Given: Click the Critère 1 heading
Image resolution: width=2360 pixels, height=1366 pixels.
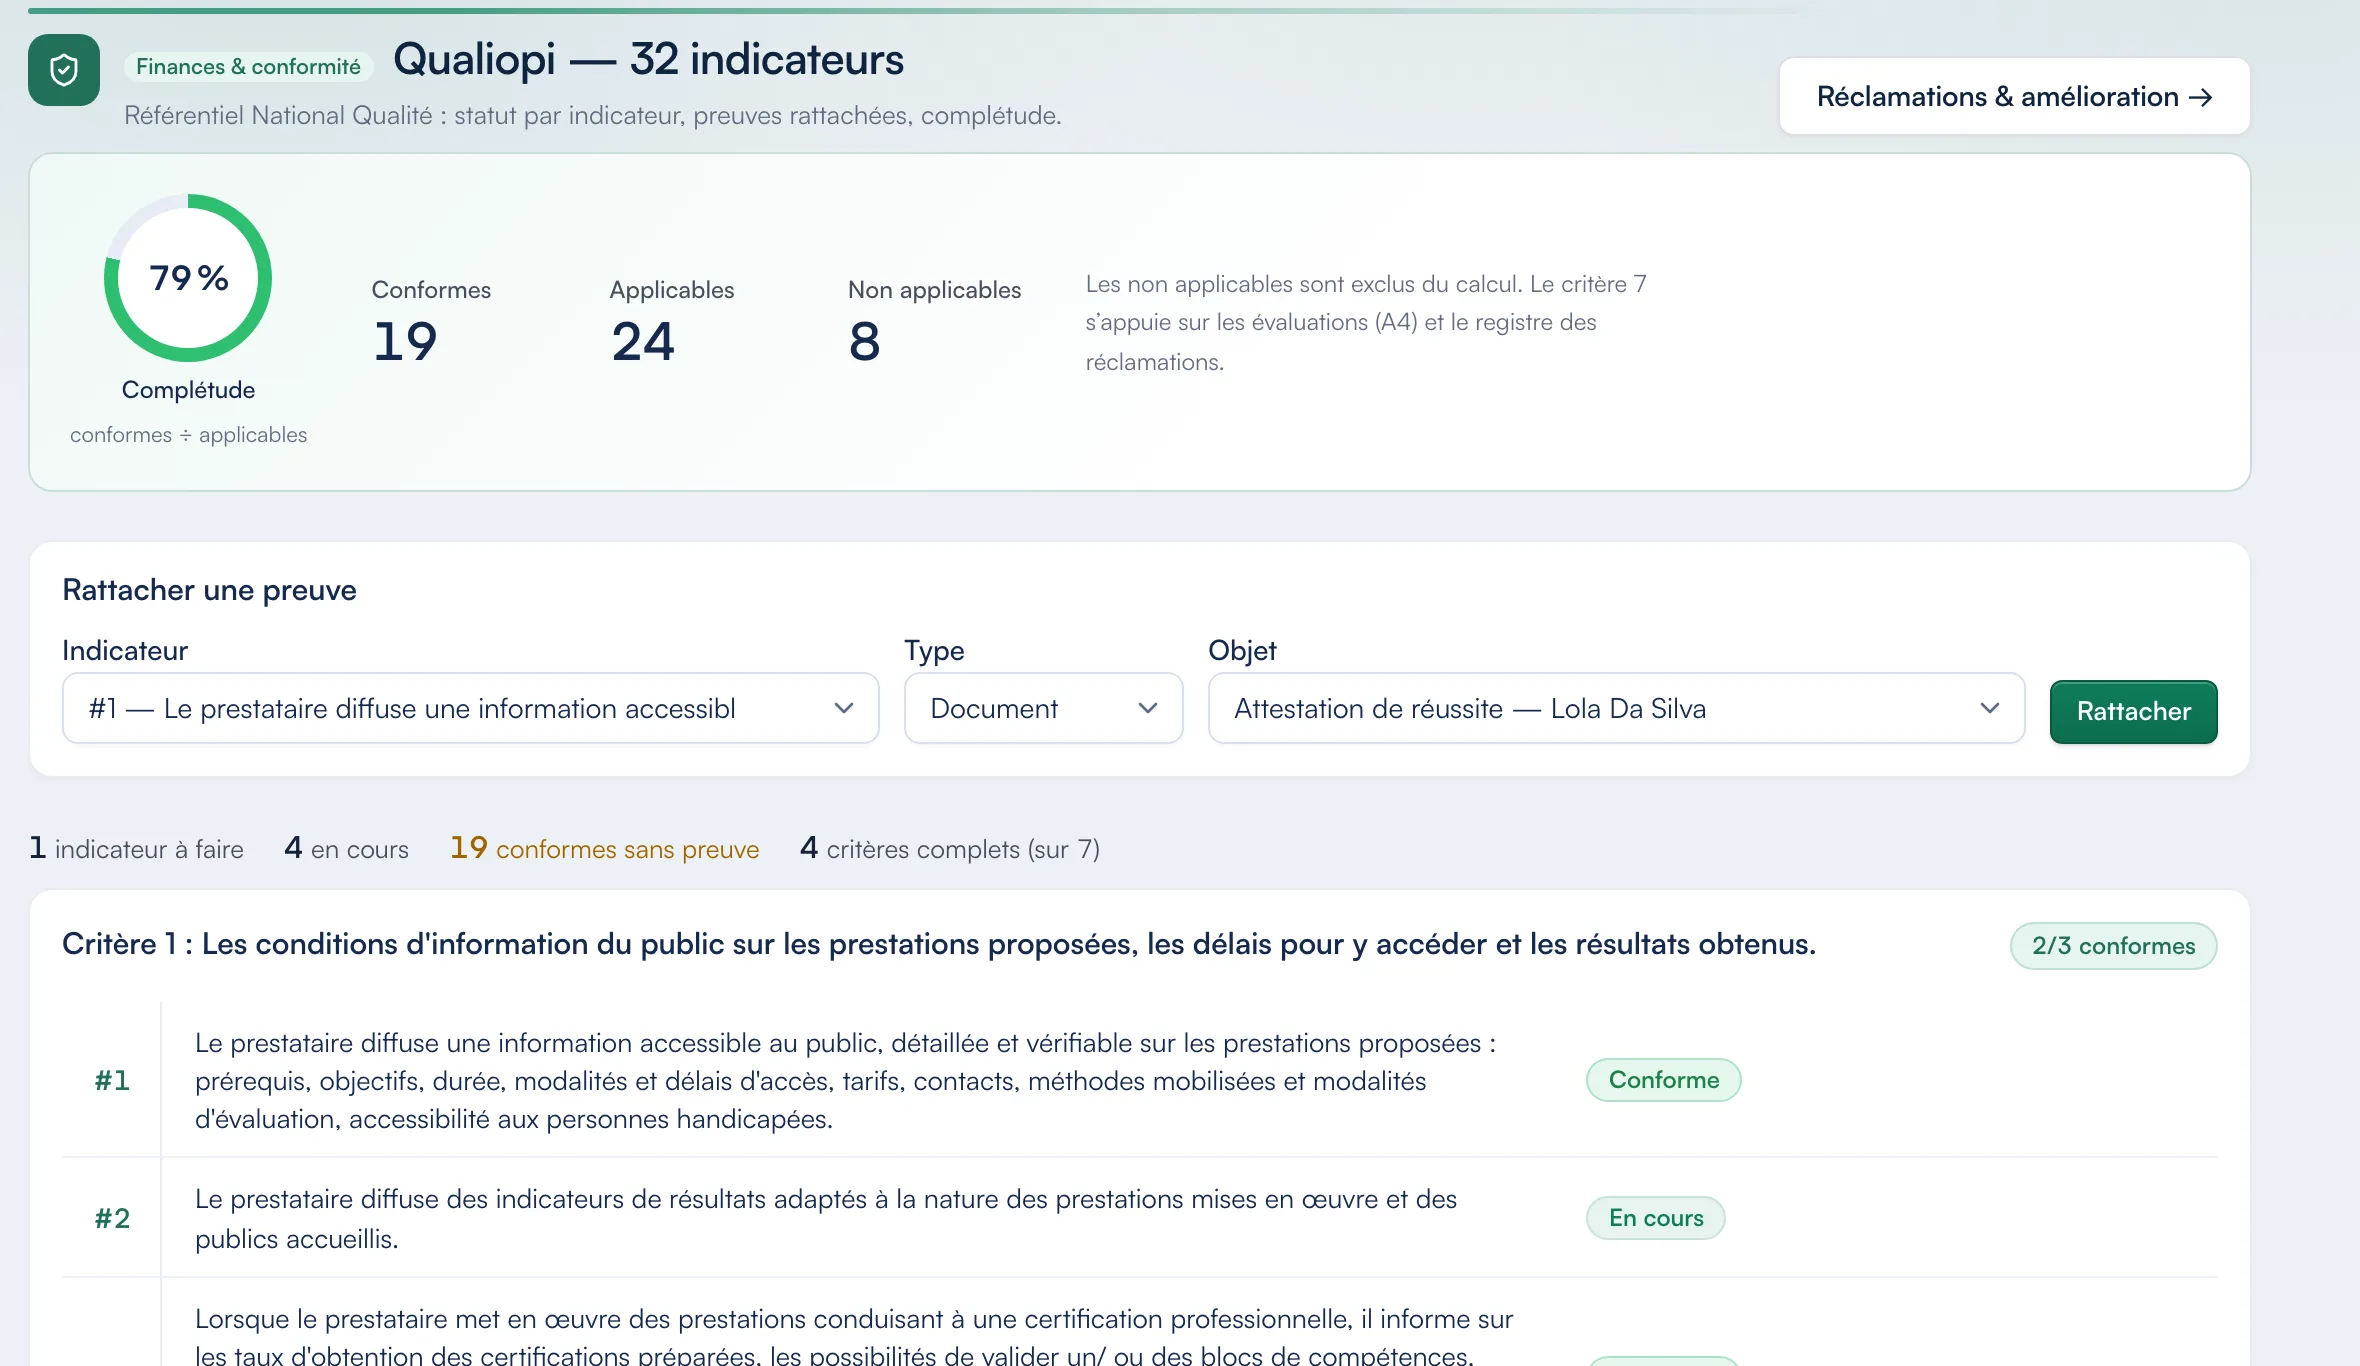Looking at the screenshot, I should (x=938, y=943).
